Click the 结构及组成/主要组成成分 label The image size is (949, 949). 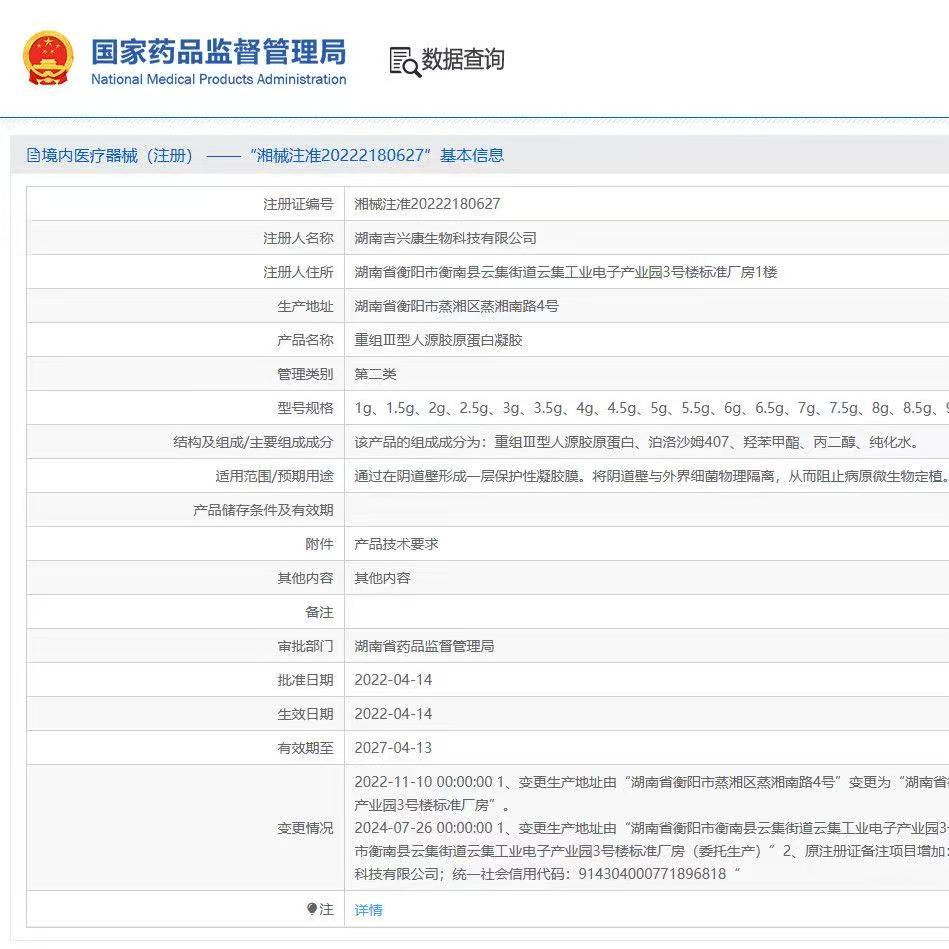pyautogui.click(x=254, y=442)
